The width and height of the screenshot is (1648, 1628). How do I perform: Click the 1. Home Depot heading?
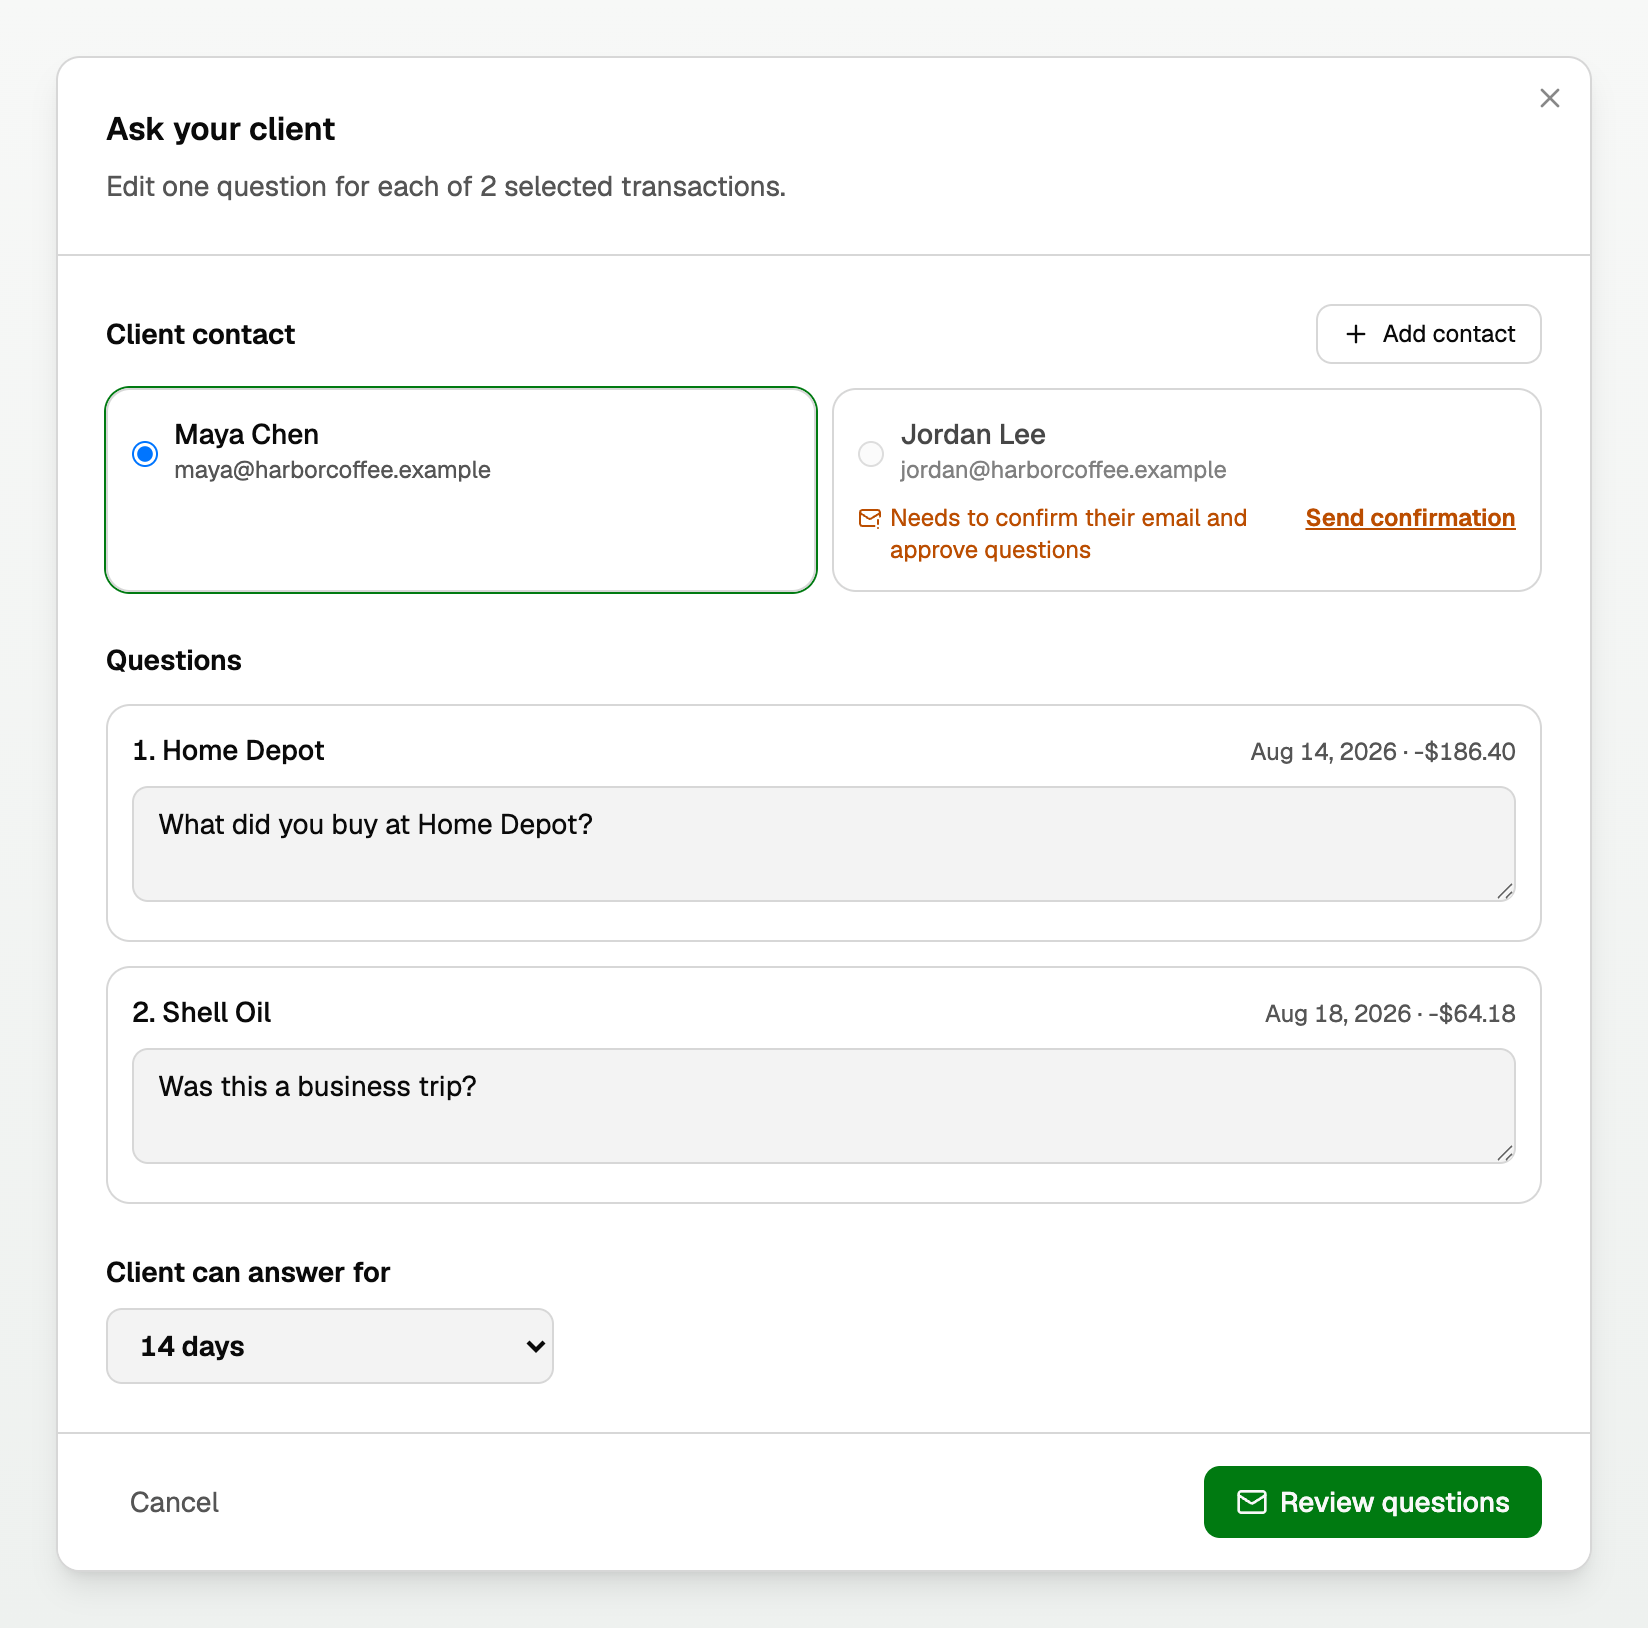tap(228, 751)
